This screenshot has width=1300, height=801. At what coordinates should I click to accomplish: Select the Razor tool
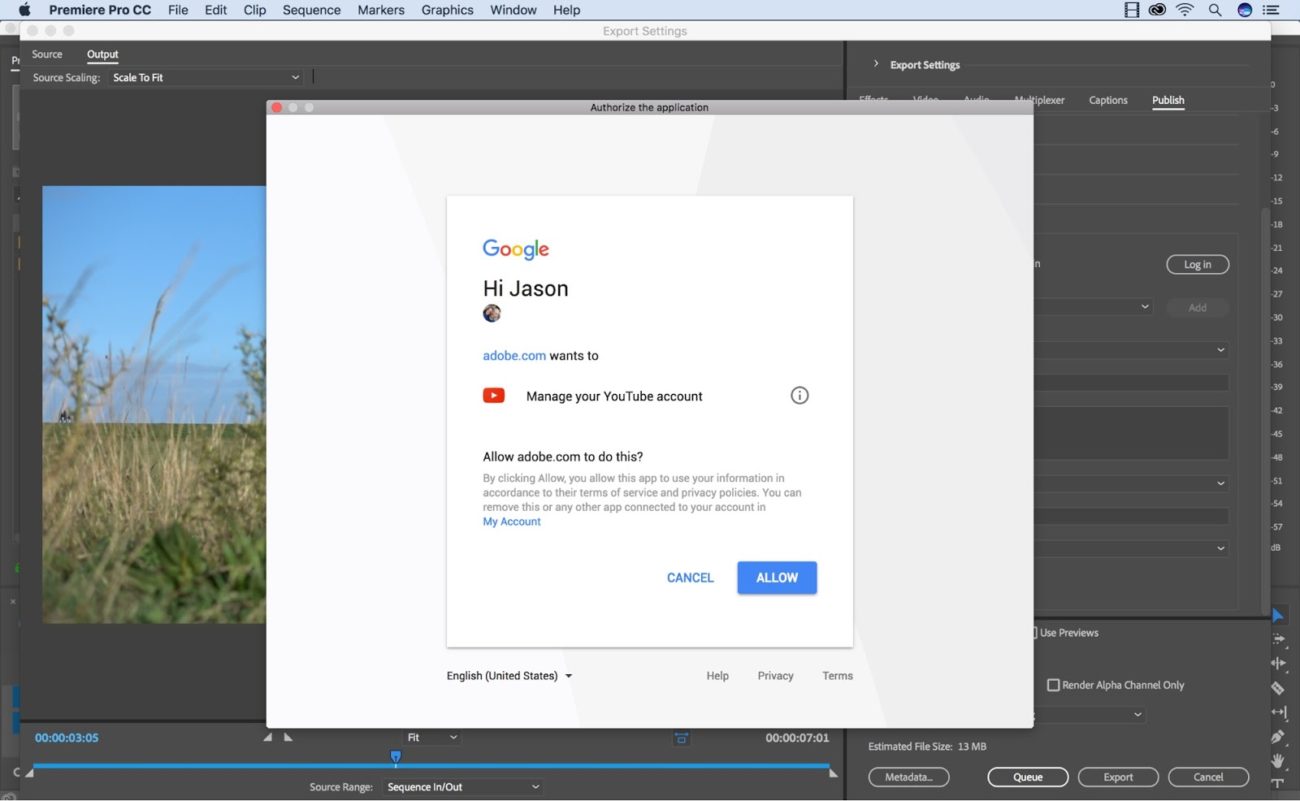pyautogui.click(x=1278, y=687)
